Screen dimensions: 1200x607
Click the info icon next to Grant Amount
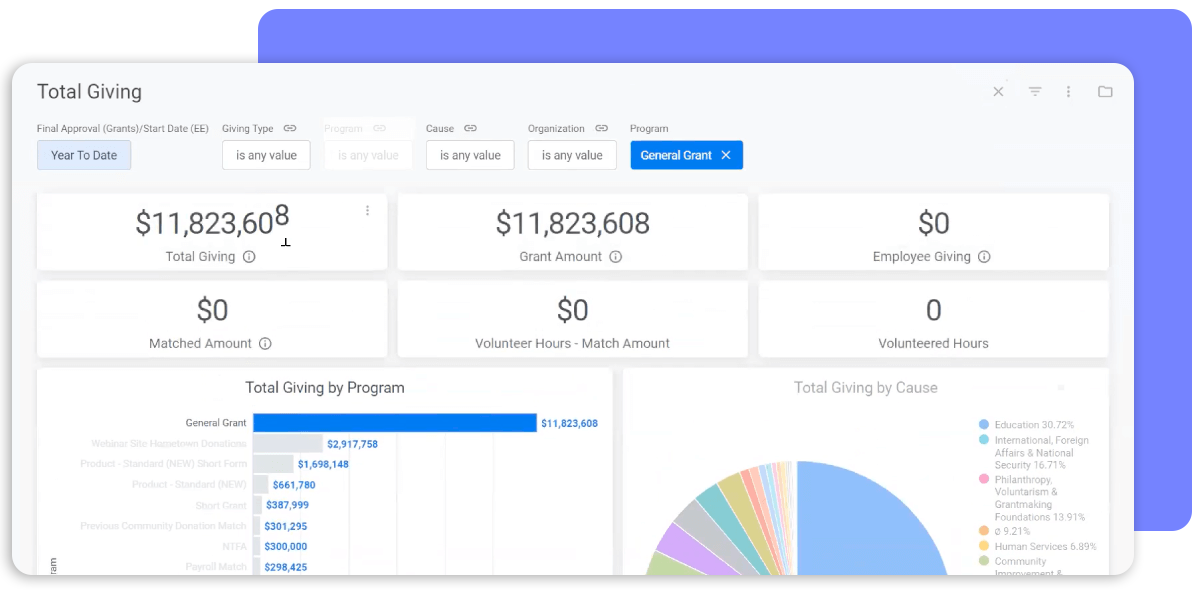[x=616, y=257]
